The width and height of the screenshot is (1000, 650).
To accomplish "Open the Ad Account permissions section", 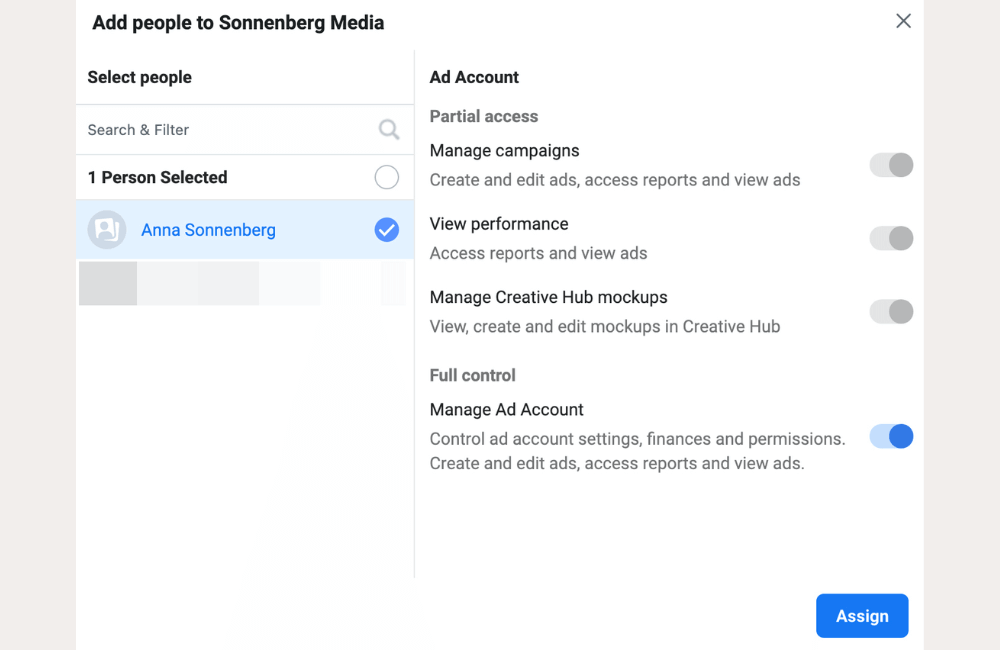I will pos(474,77).
